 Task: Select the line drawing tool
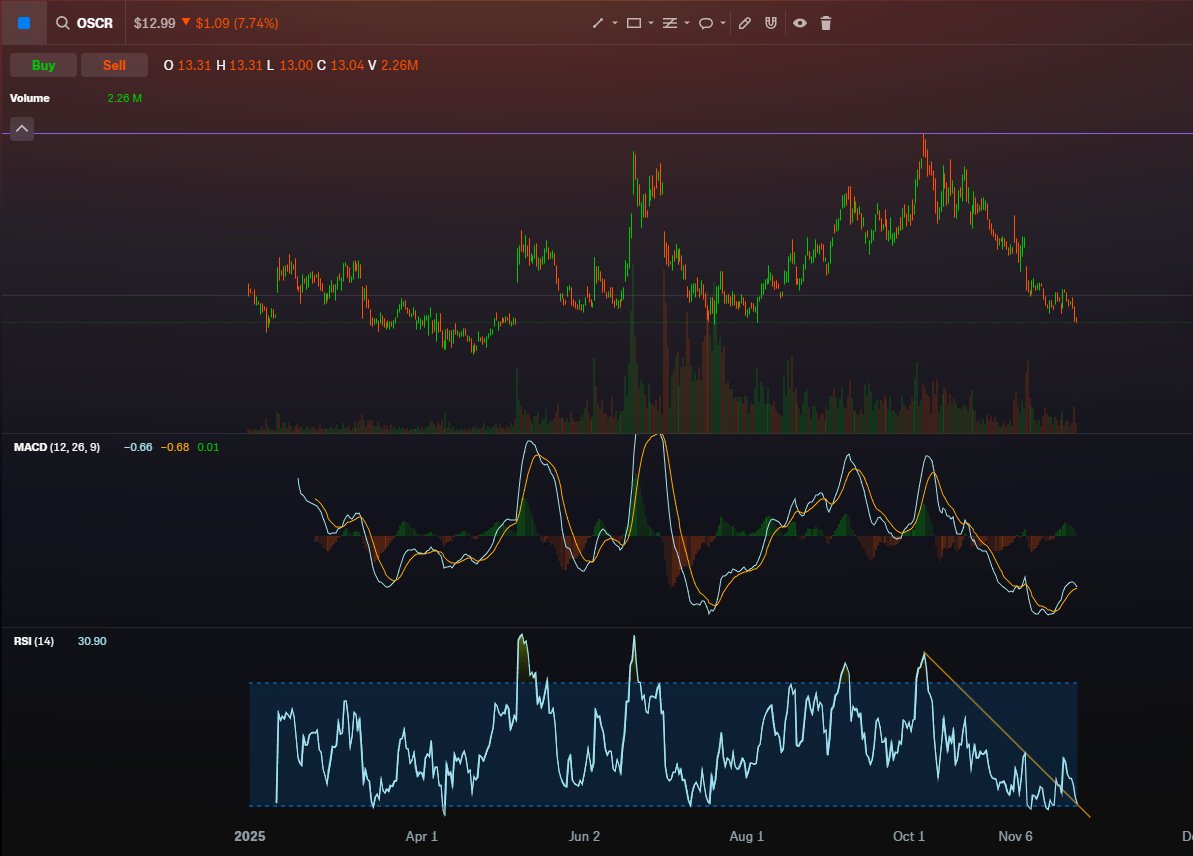tap(598, 23)
